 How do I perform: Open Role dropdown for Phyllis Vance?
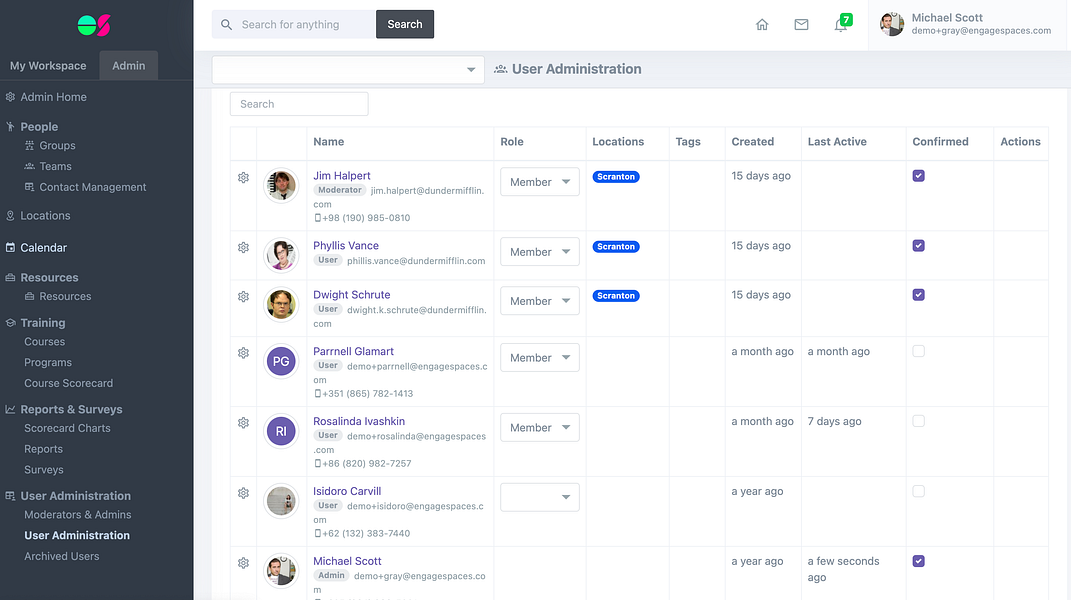pyautogui.click(x=540, y=251)
